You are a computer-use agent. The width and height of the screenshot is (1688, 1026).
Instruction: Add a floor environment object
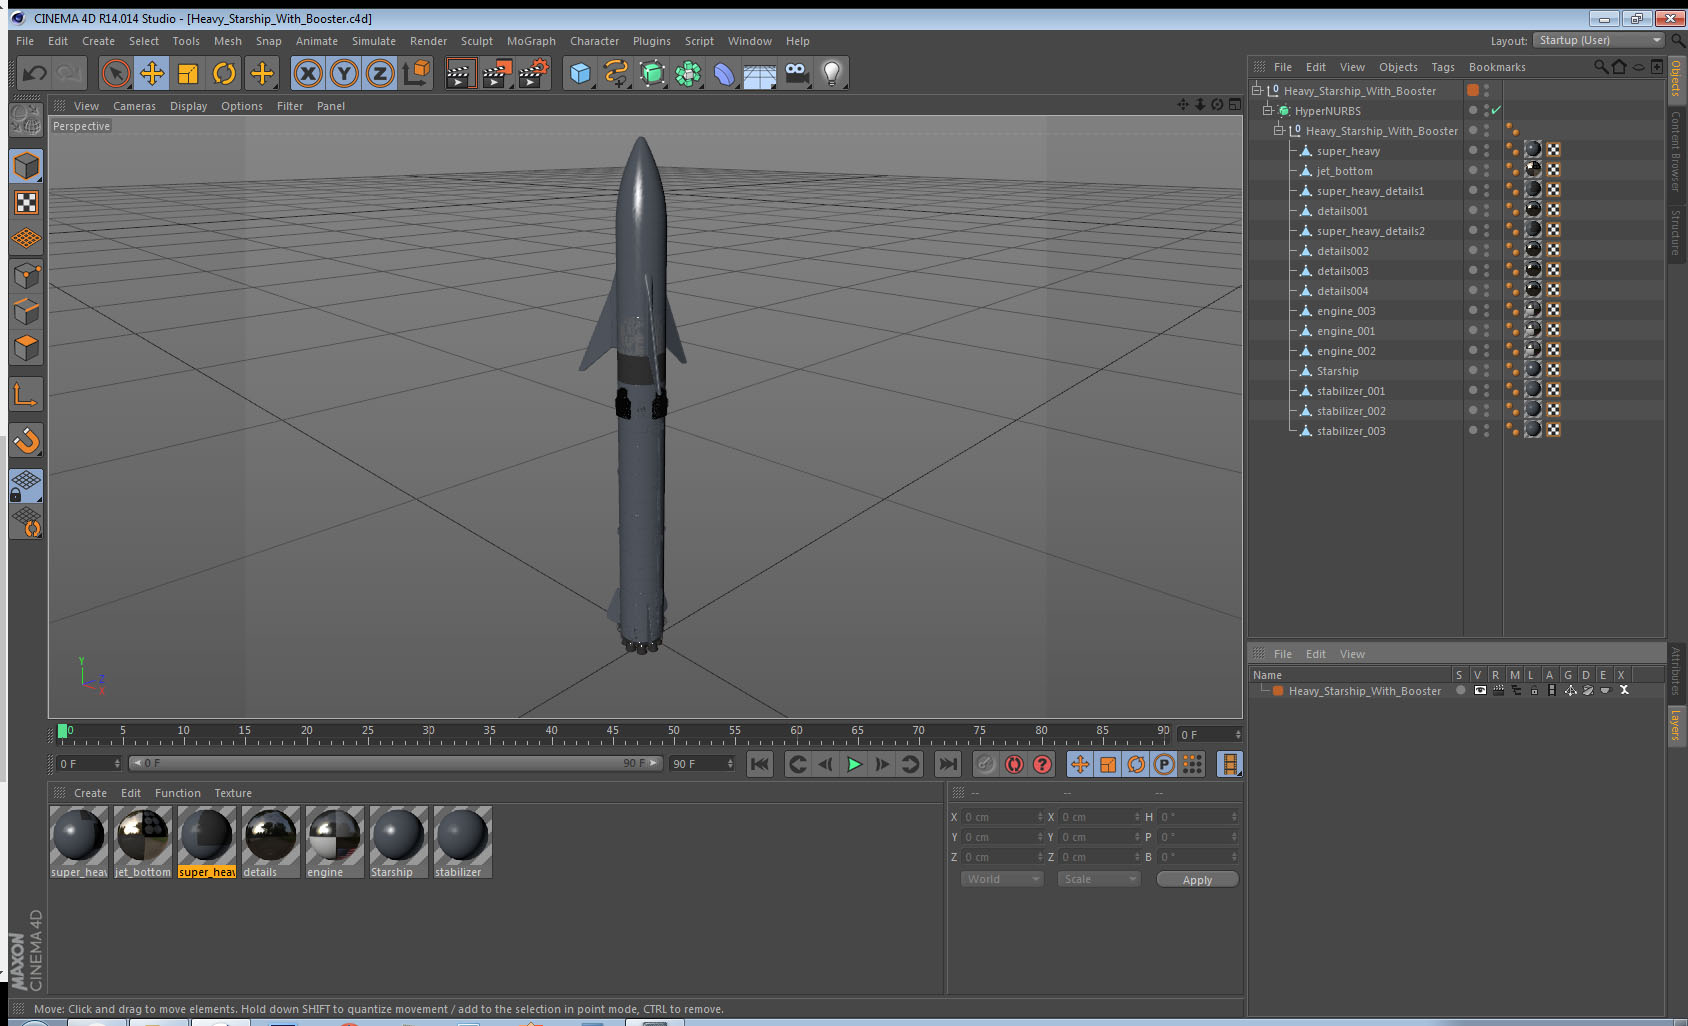pyautogui.click(x=760, y=73)
